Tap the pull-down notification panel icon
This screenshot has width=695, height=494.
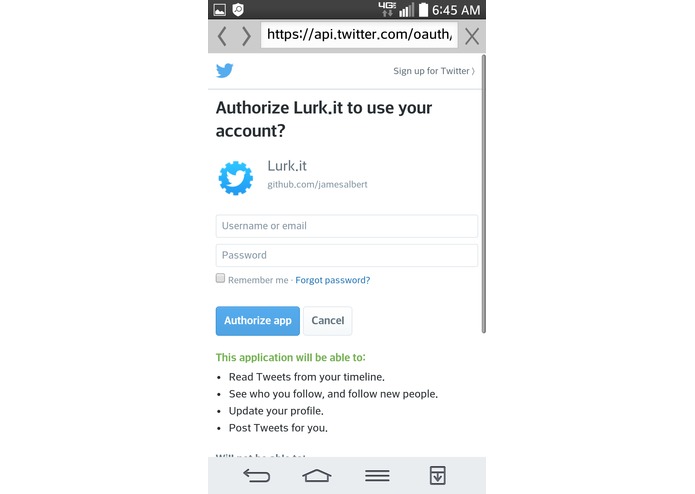437,475
